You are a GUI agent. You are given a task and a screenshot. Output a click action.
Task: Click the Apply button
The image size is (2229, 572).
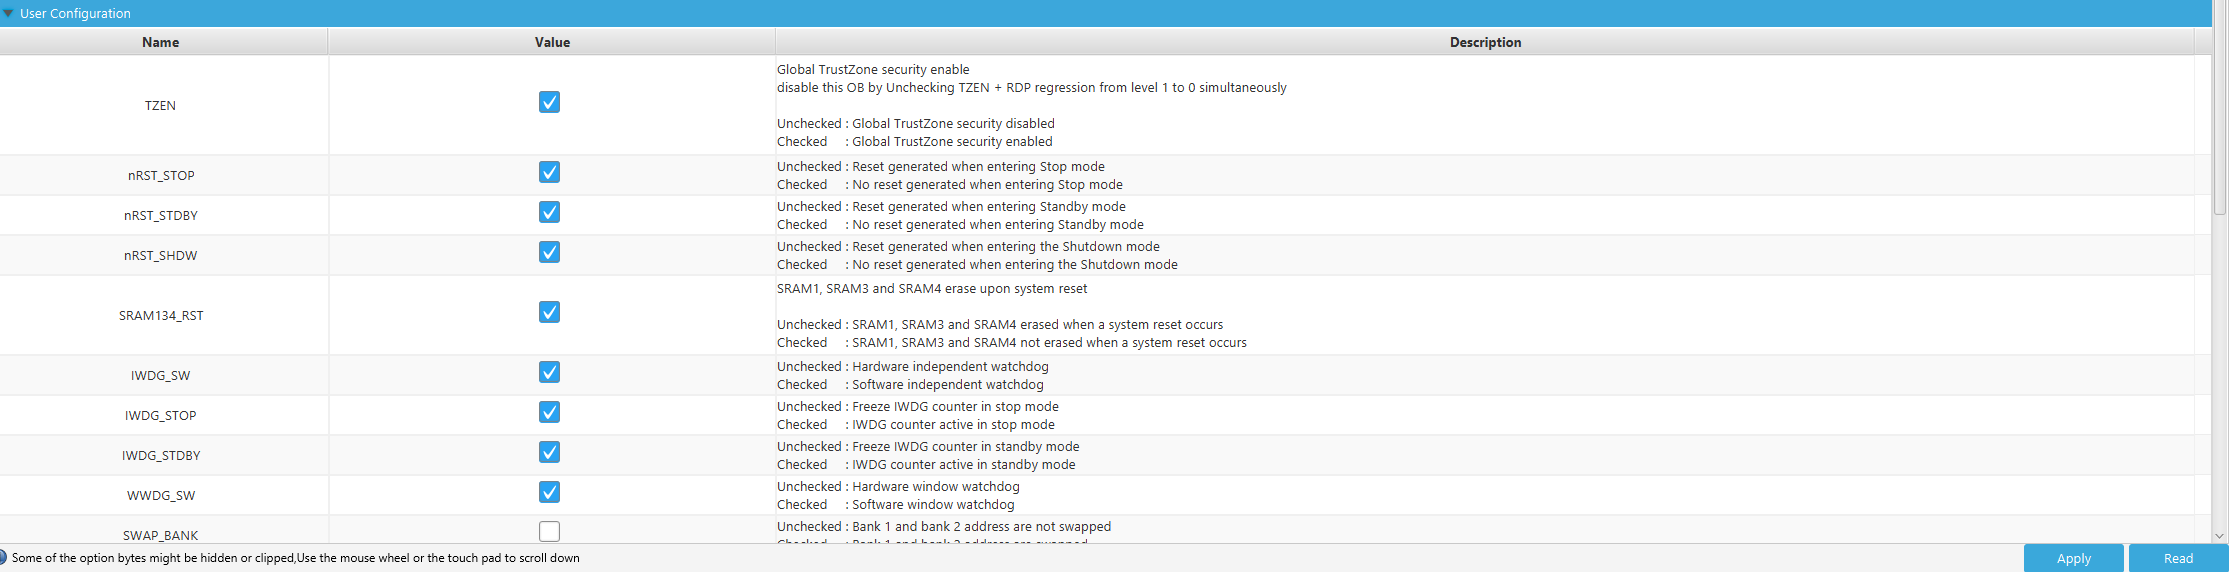[2073, 558]
